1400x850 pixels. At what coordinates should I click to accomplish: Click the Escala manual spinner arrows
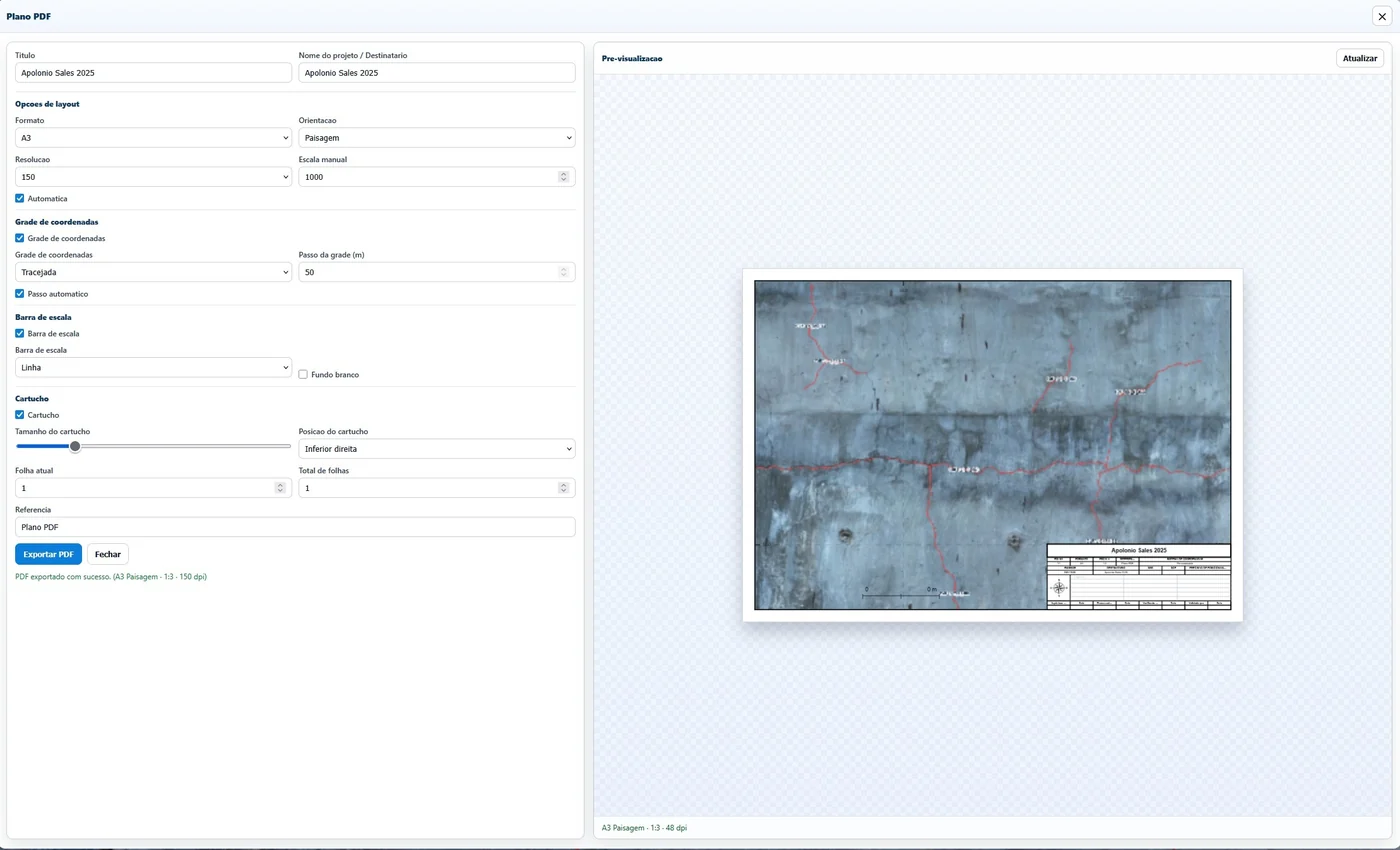point(563,177)
